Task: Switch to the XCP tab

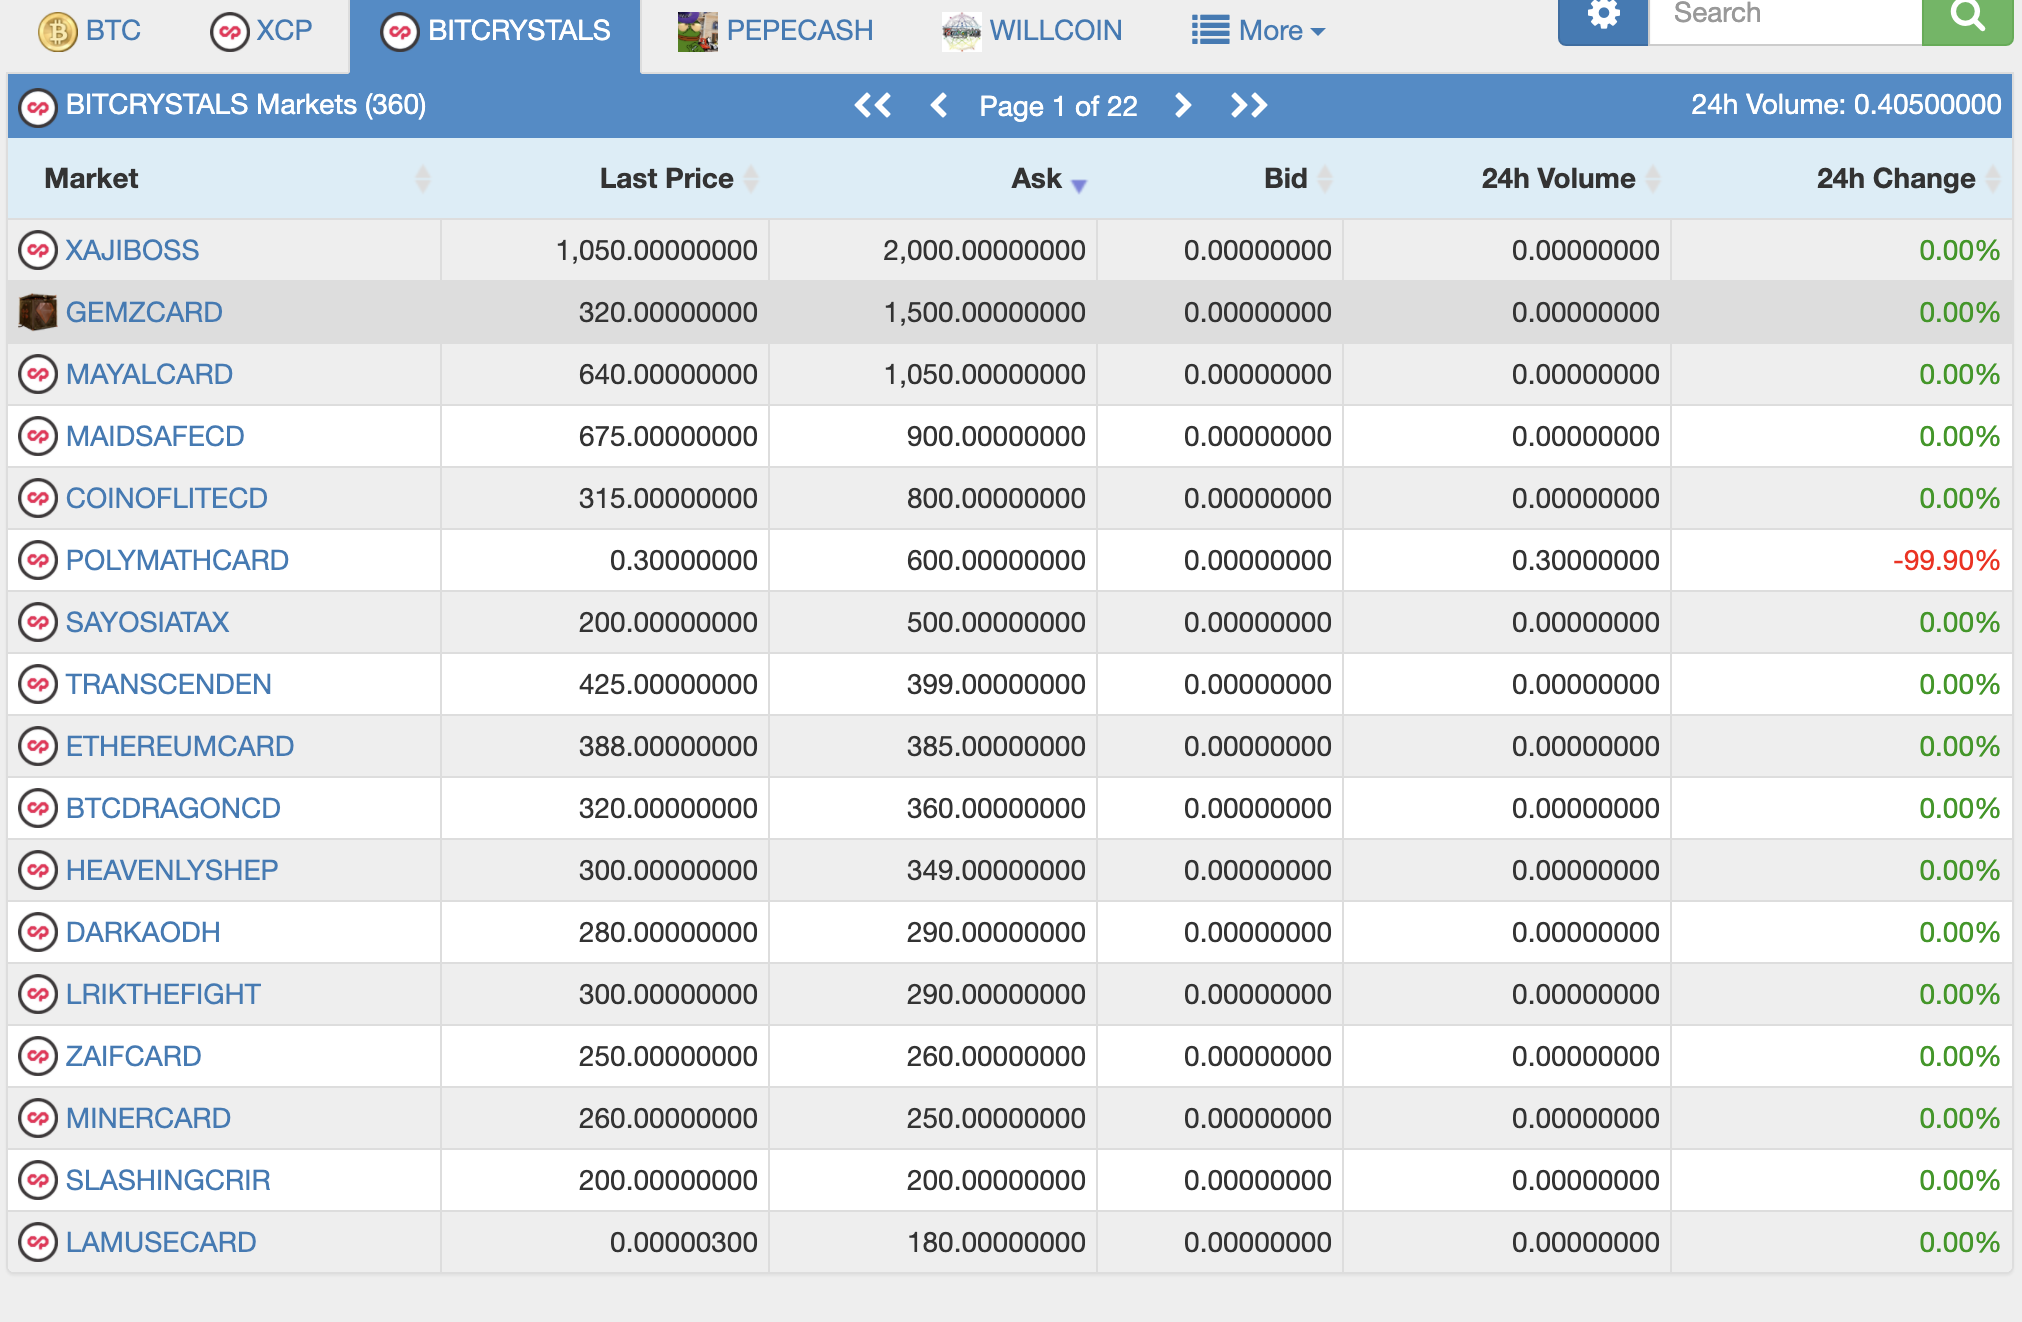Action: 261,32
